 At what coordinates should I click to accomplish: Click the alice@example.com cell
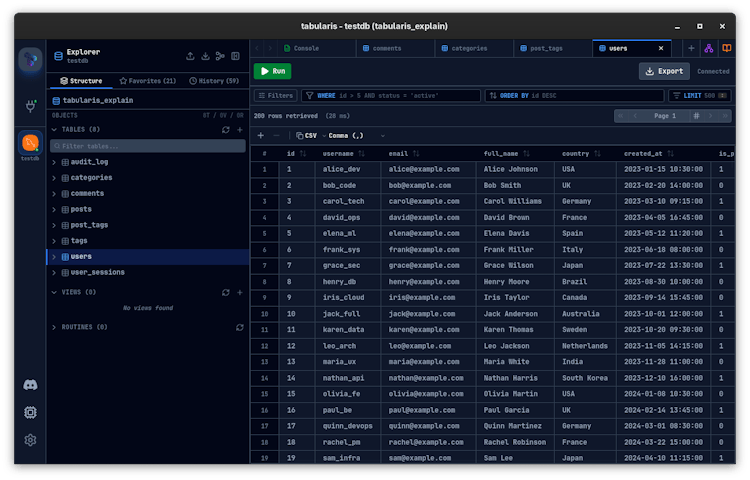tap(428, 169)
